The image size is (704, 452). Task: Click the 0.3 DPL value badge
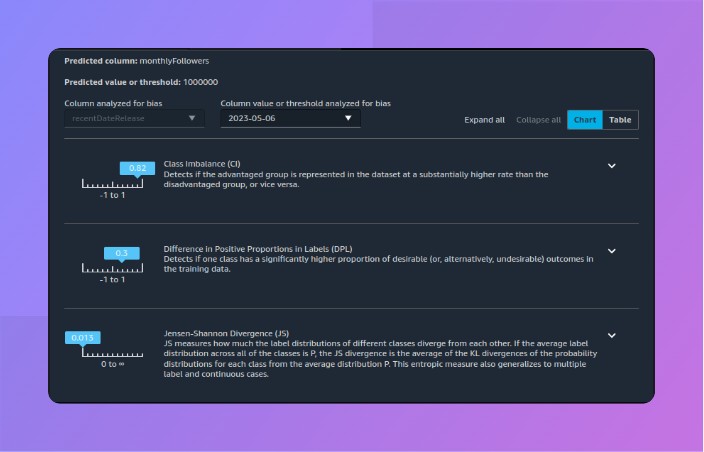121,253
